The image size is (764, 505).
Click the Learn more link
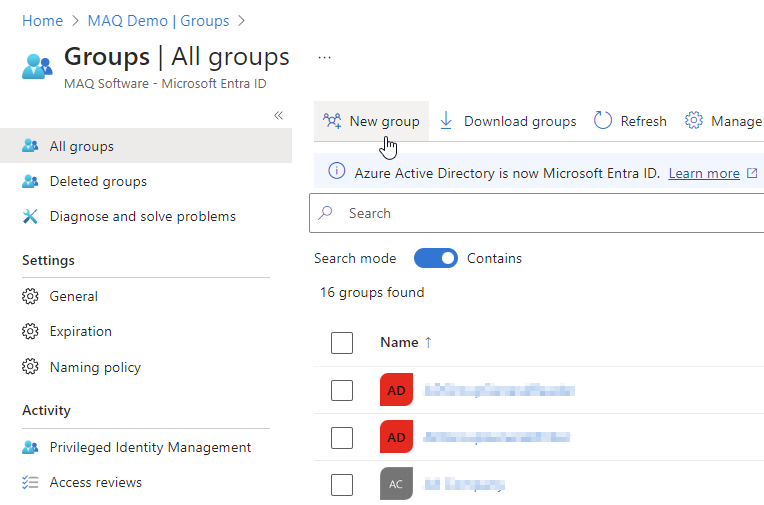tap(704, 173)
